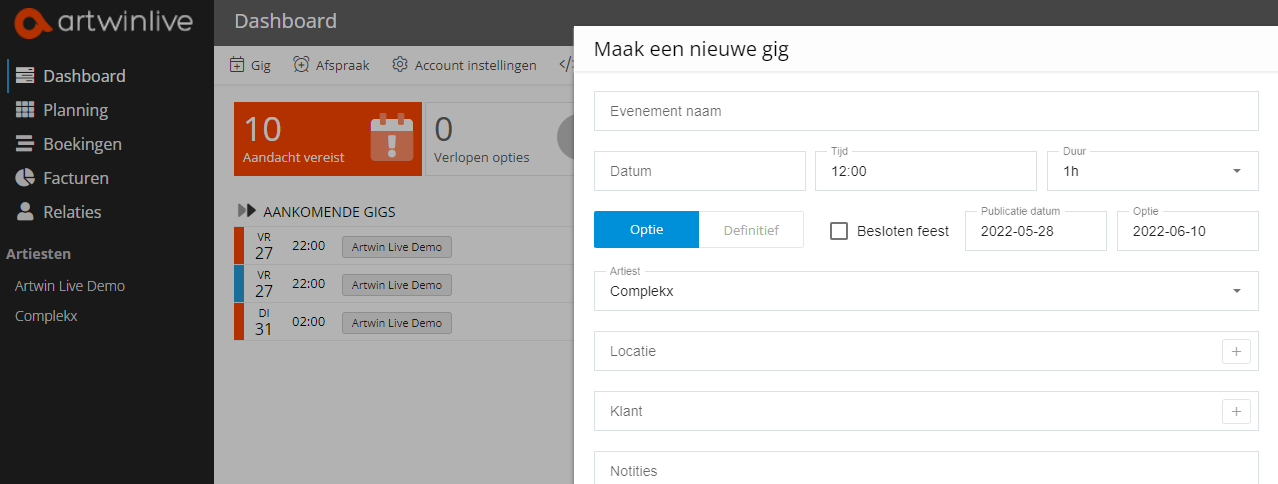Image resolution: width=1278 pixels, height=484 pixels.
Task: Click the fast-forward icon beside Aankomende Gigs
Action: point(247,211)
